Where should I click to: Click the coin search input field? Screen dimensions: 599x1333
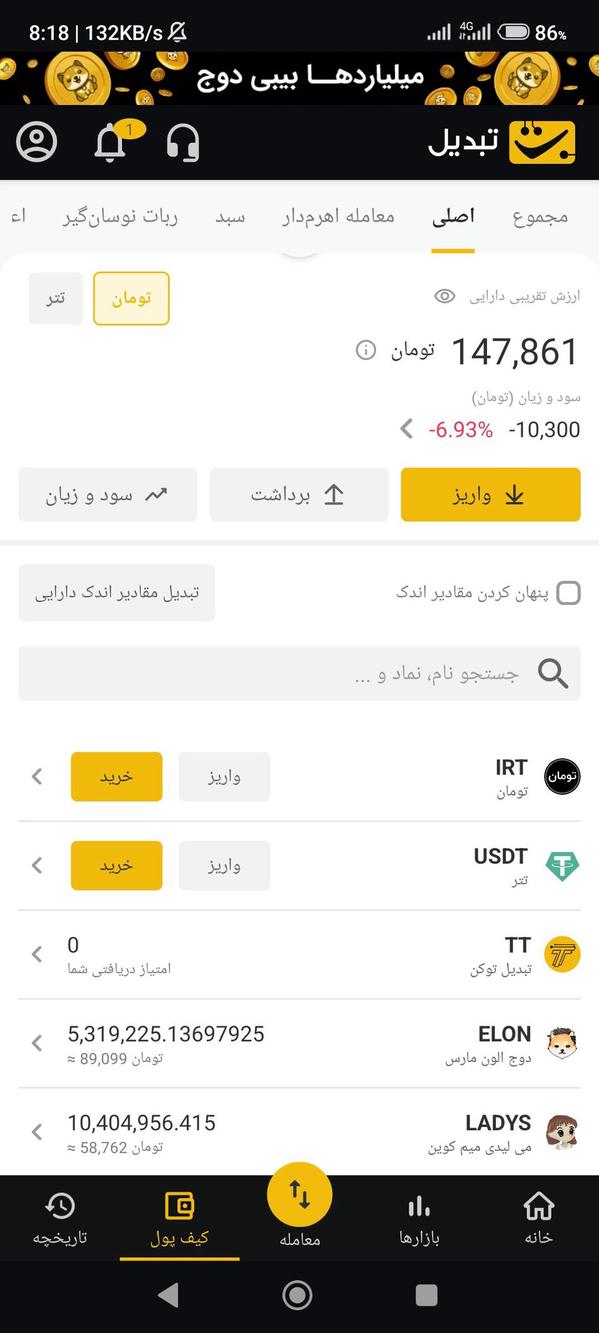pos(300,672)
